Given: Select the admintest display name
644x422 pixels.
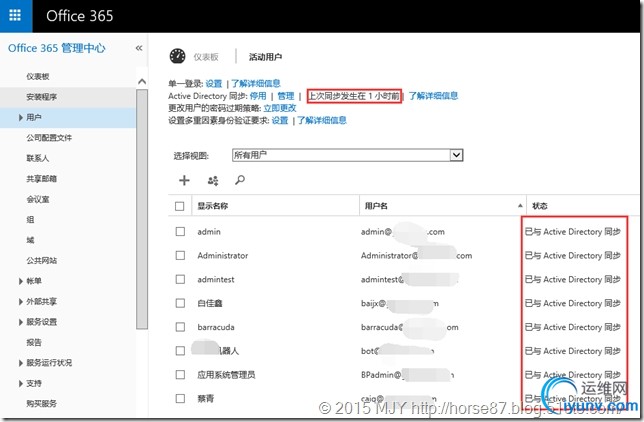Looking at the screenshot, I should 216,279.
